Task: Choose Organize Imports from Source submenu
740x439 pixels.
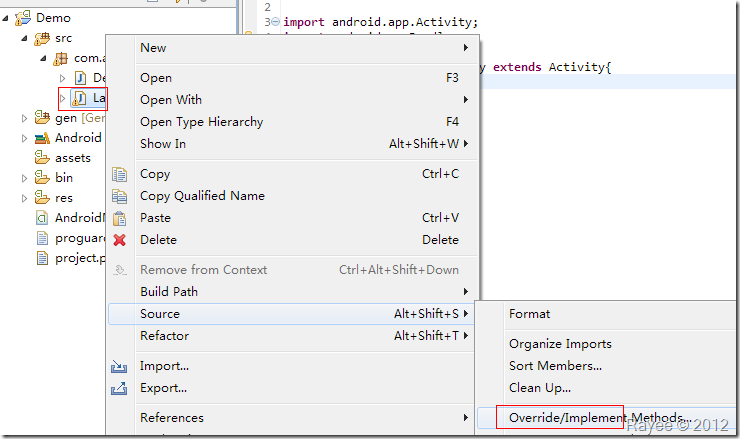Action: pos(560,344)
